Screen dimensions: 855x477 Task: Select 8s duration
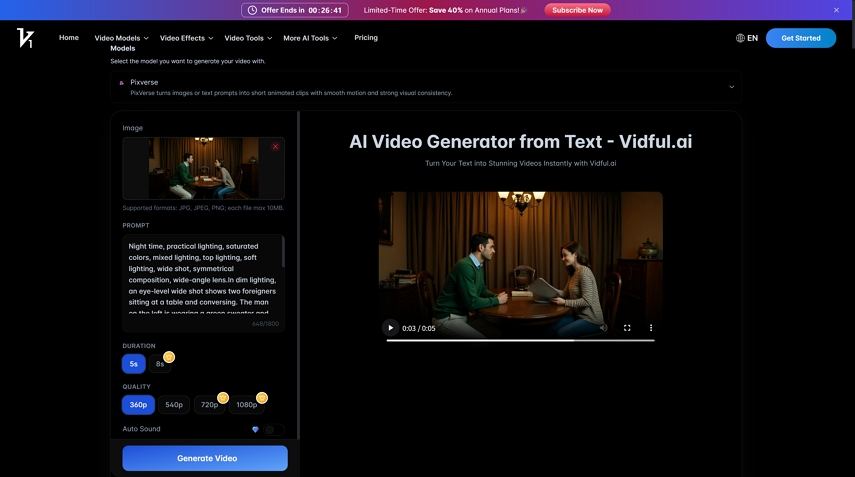pyautogui.click(x=160, y=364)
